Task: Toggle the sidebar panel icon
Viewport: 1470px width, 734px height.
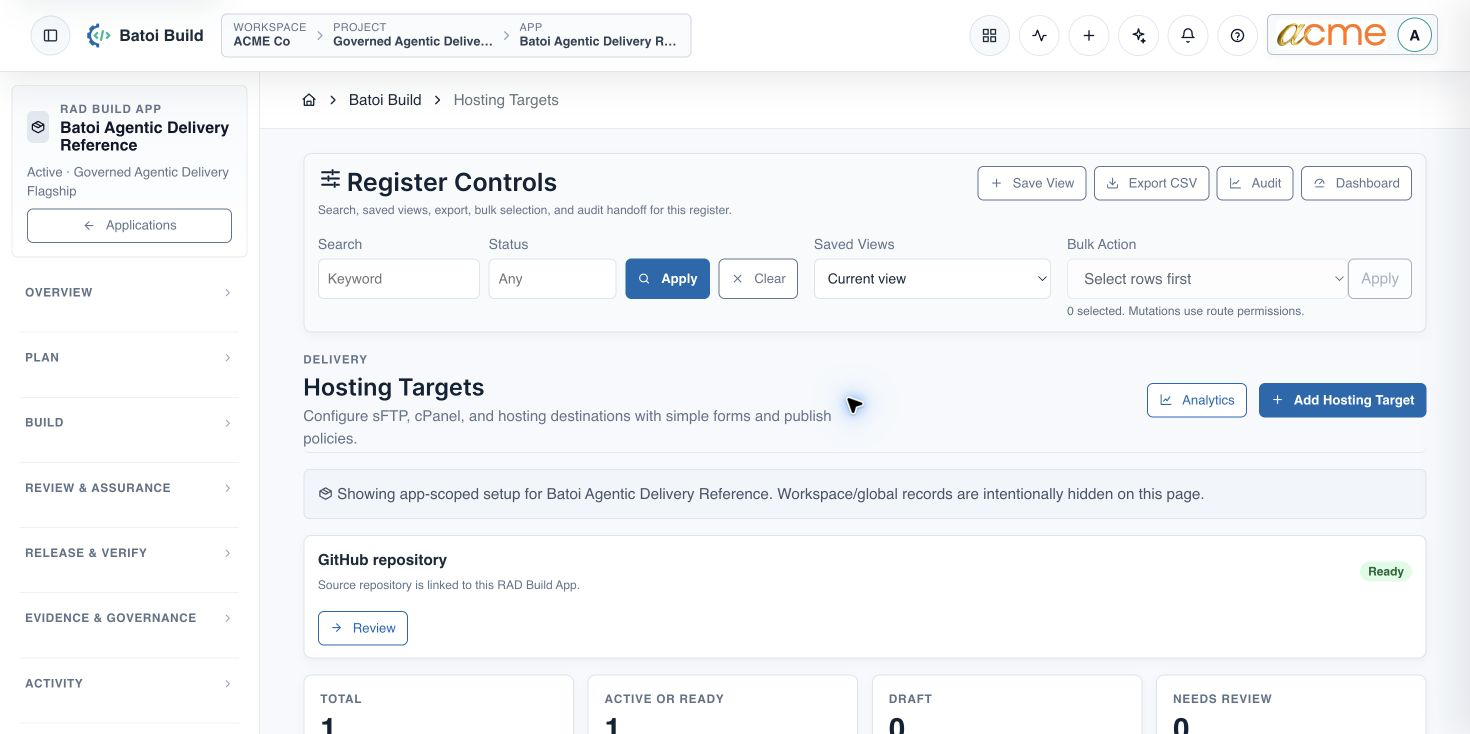Action: [x=50, y=35]
